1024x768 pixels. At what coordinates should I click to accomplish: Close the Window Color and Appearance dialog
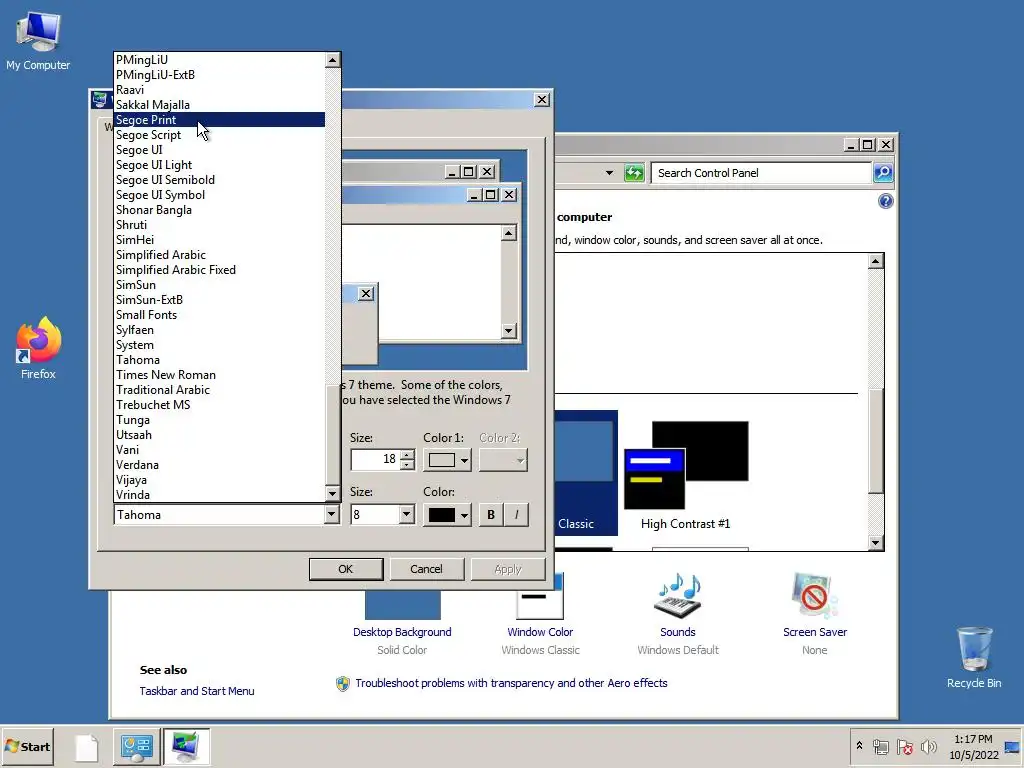[x=541, y=100]
